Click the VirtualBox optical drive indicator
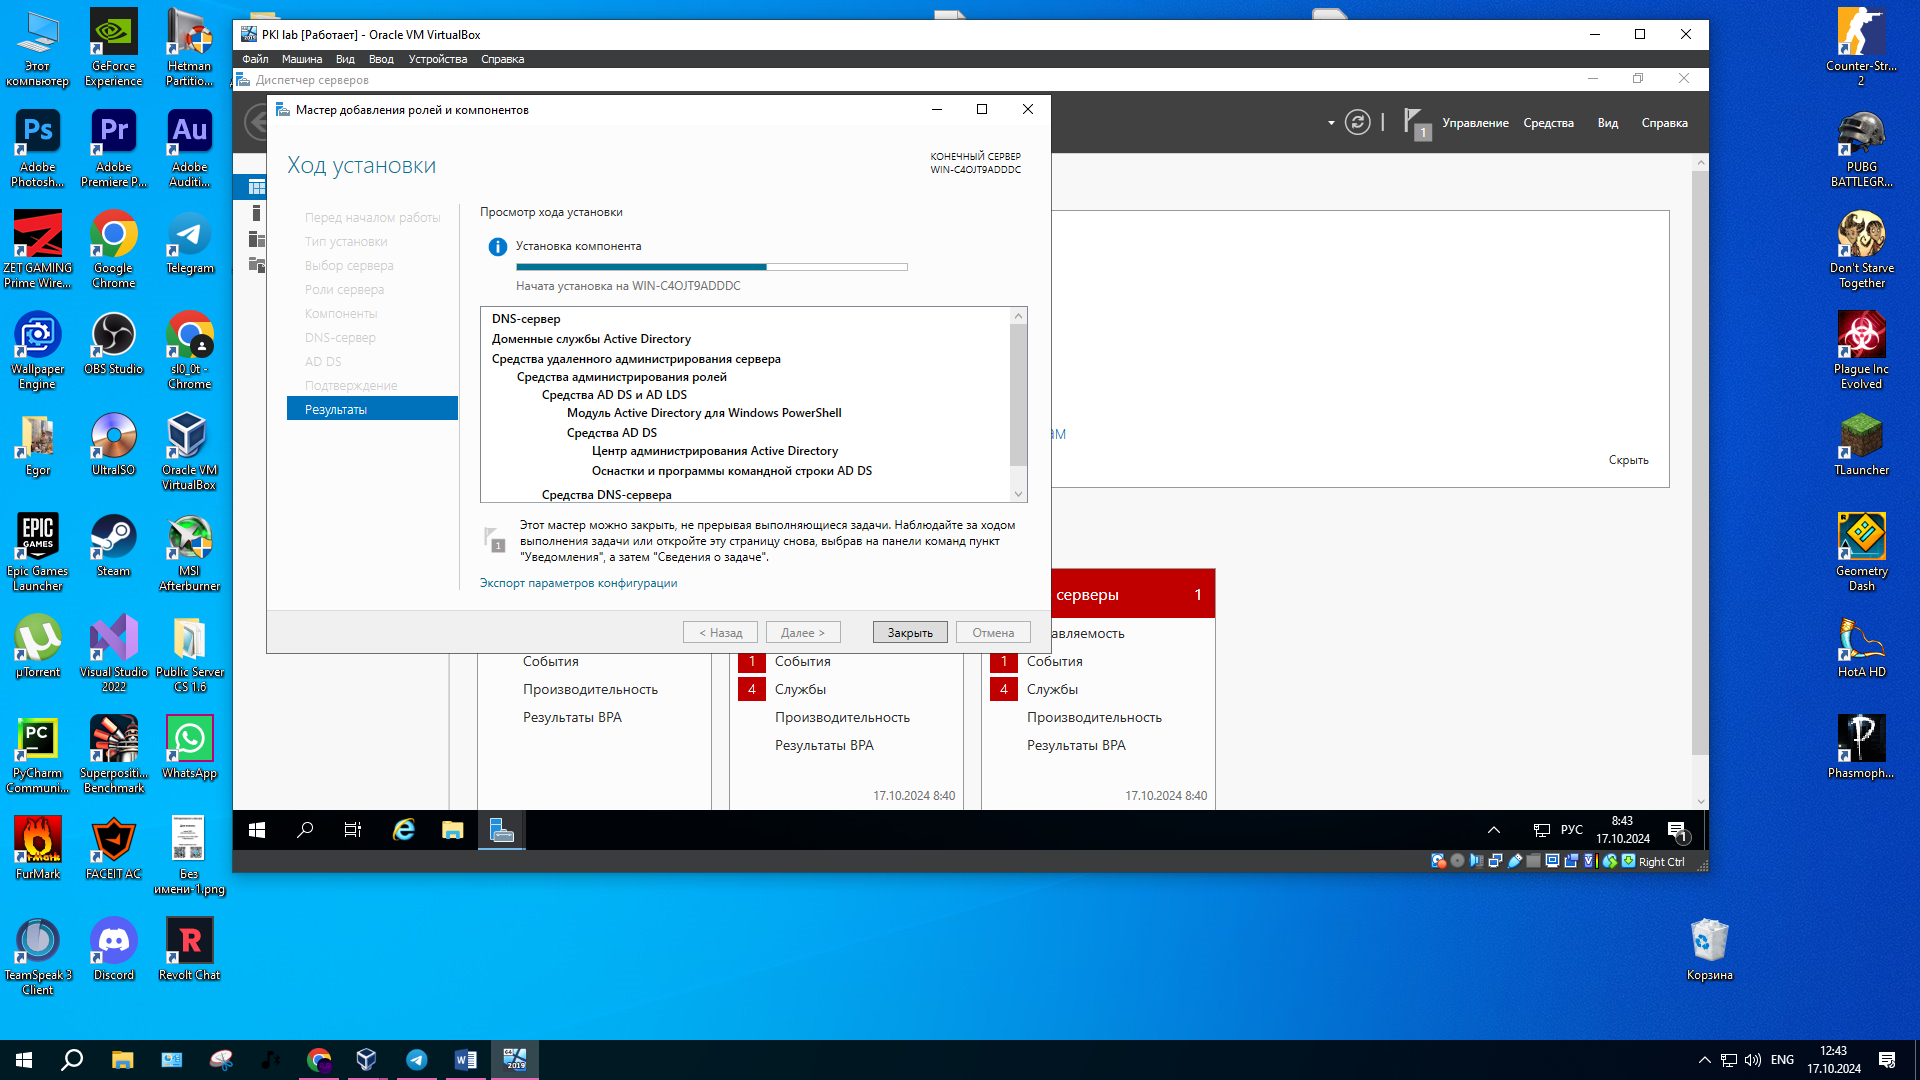1920x1080 pixels. (1457, 861)
